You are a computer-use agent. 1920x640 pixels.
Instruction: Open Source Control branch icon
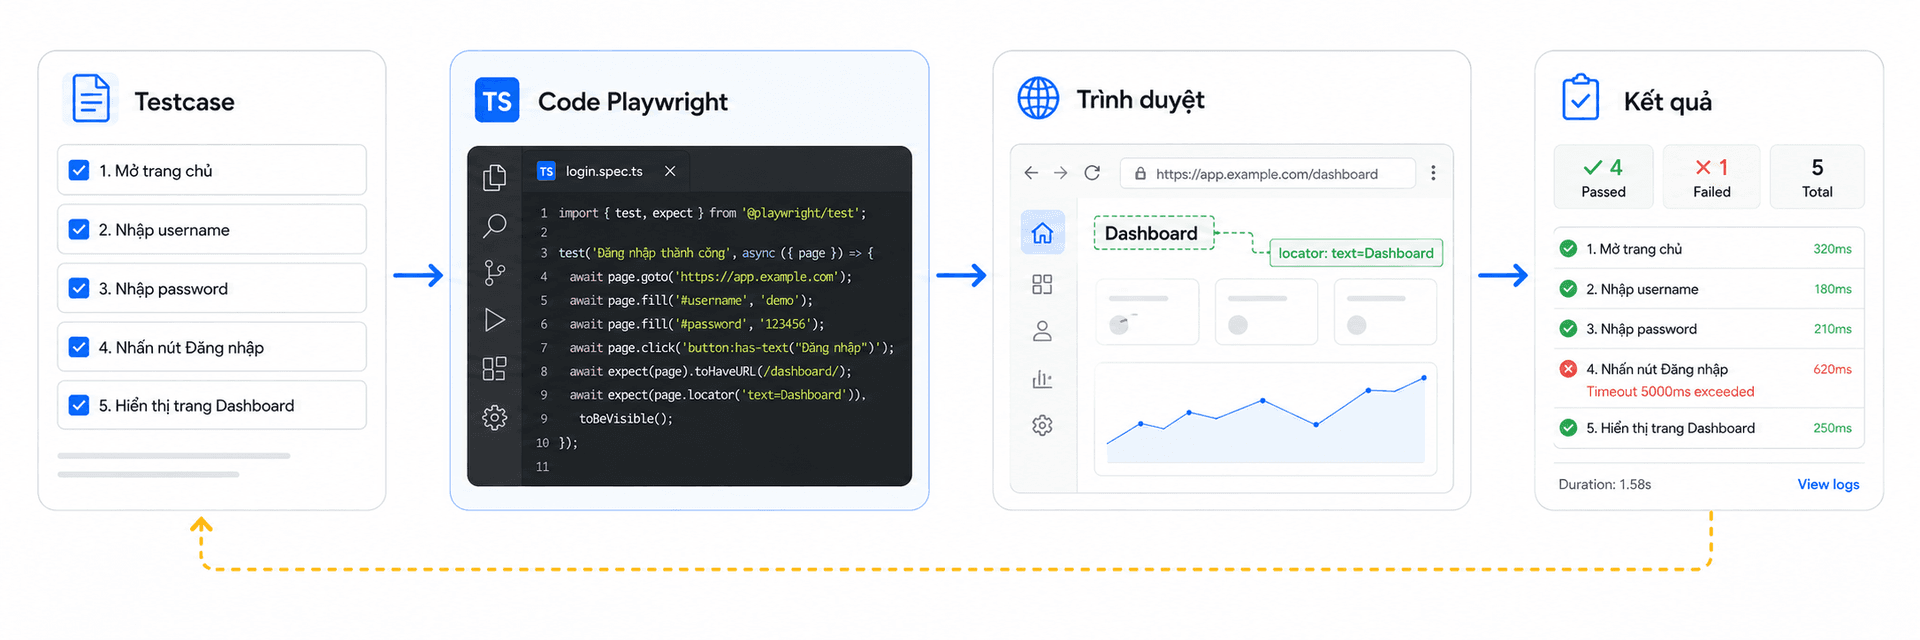(494, 273)
